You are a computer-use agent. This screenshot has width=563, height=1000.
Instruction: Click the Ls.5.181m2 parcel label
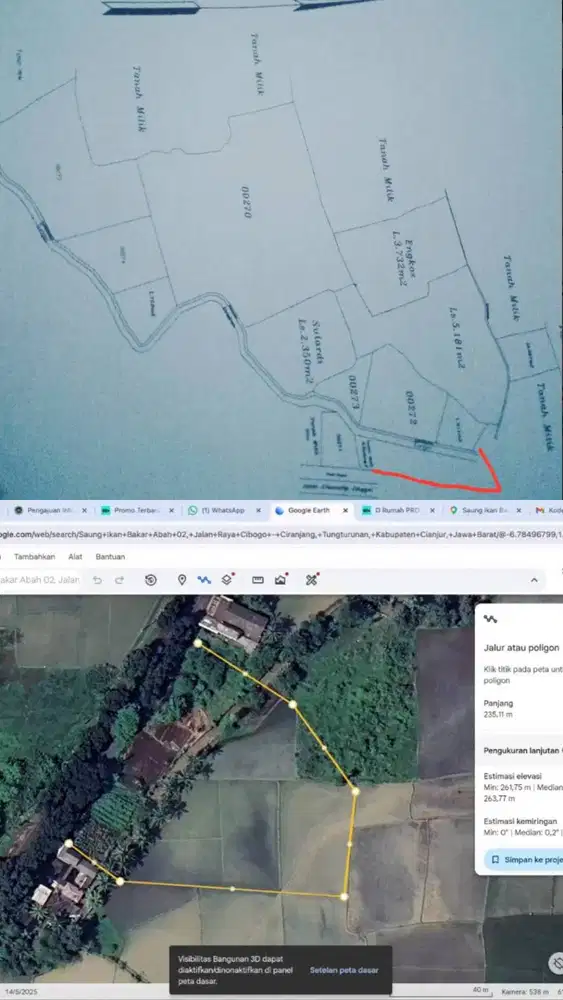458,338
